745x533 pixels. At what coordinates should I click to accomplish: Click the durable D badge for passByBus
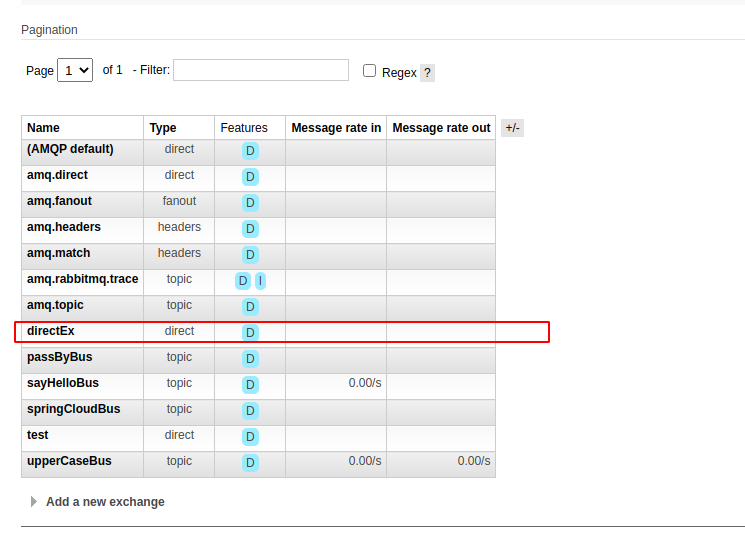coord(250,359)
